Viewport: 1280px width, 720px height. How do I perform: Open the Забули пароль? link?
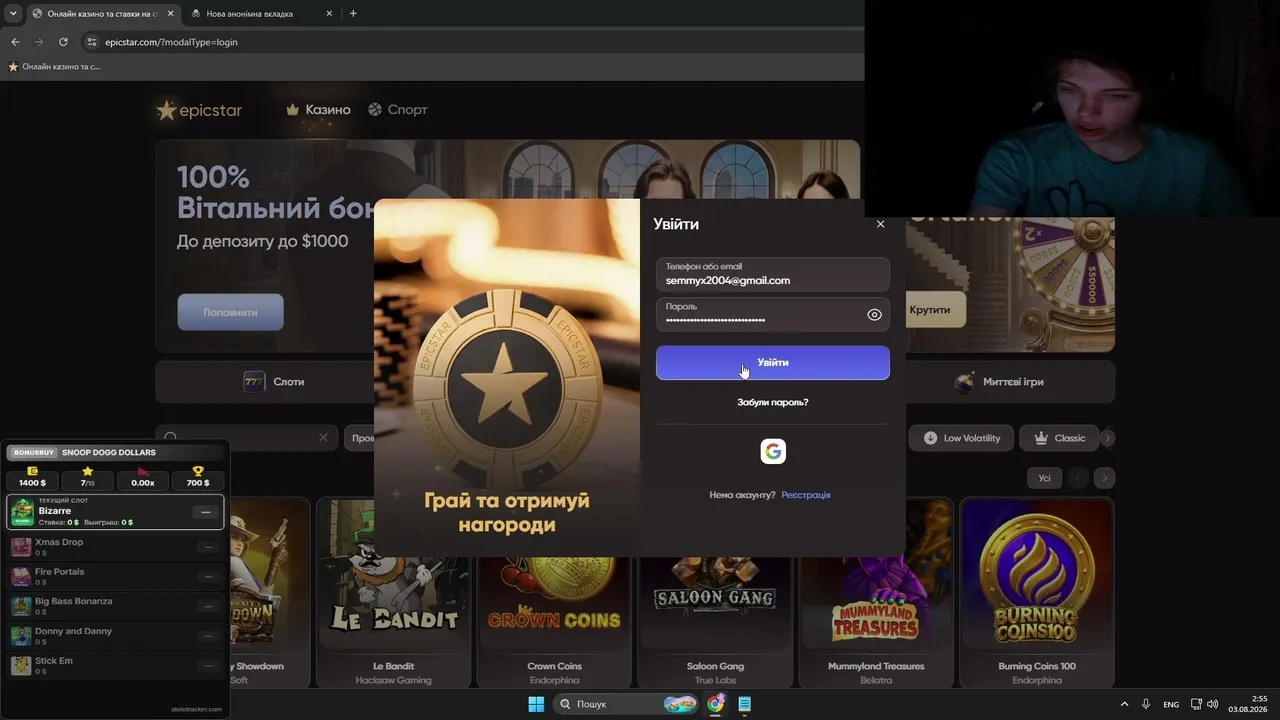tap(773, 402)
